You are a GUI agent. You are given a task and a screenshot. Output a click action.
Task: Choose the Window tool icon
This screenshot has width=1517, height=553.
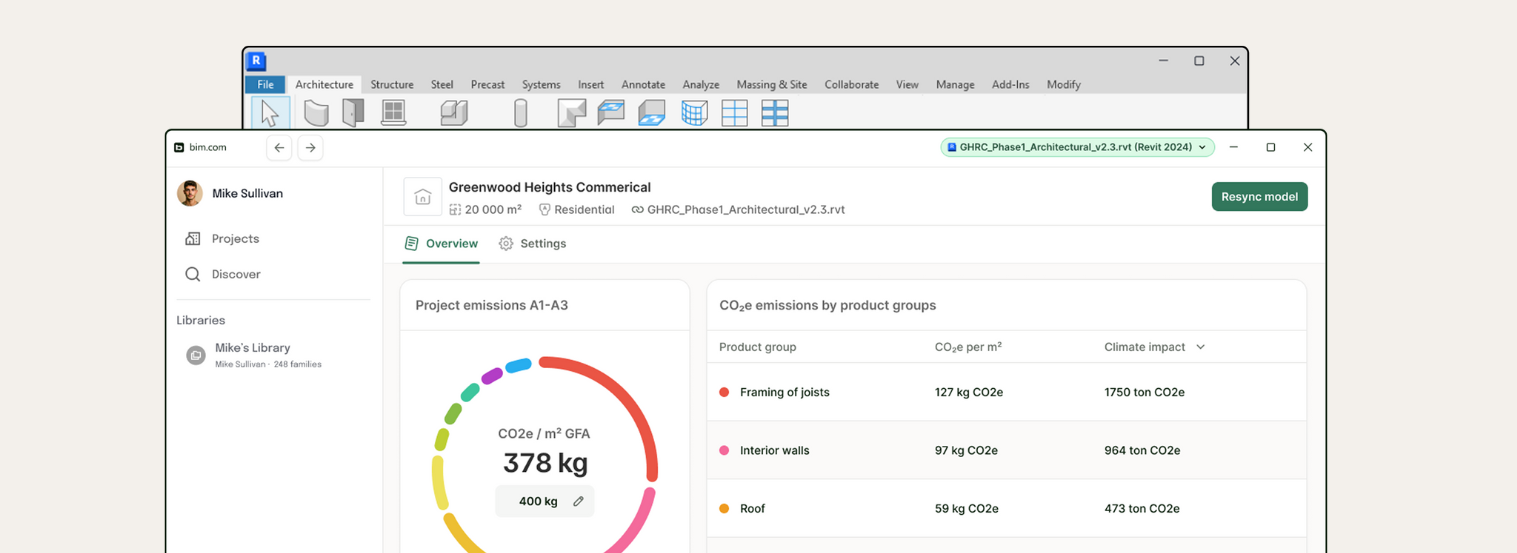click(x=394, y=112)
